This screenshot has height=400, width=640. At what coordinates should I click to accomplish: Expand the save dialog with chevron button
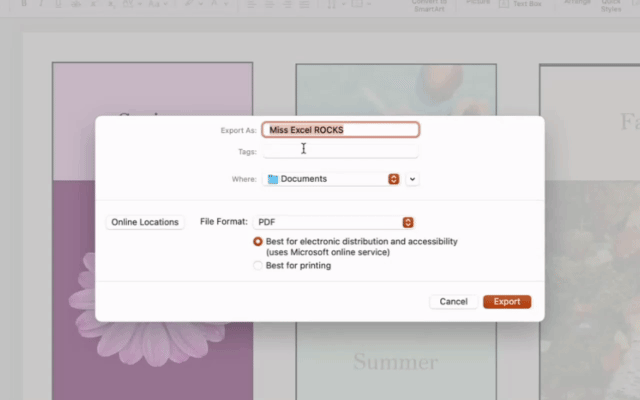coord(412,179)
